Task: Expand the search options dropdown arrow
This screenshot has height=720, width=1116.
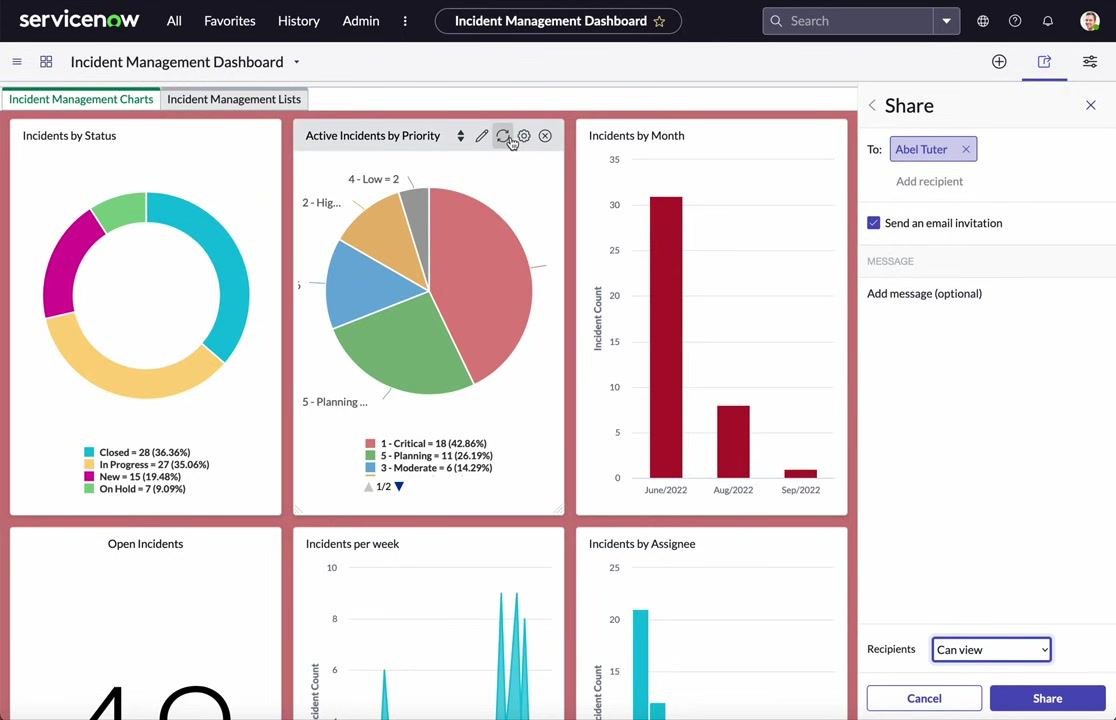Action: [947, 21]
